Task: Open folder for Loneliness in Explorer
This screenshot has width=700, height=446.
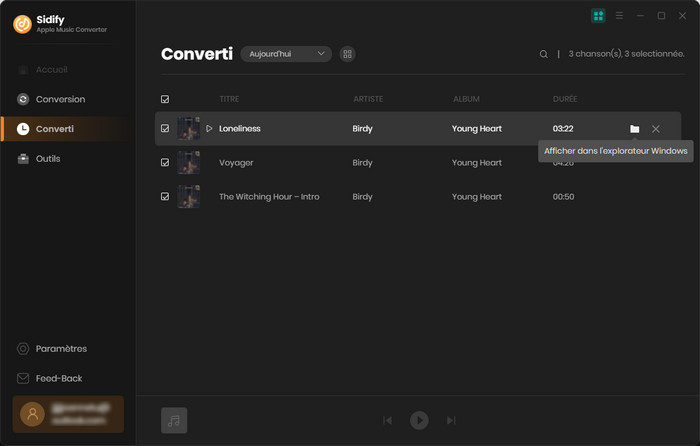Action: (x=634, y=129)
